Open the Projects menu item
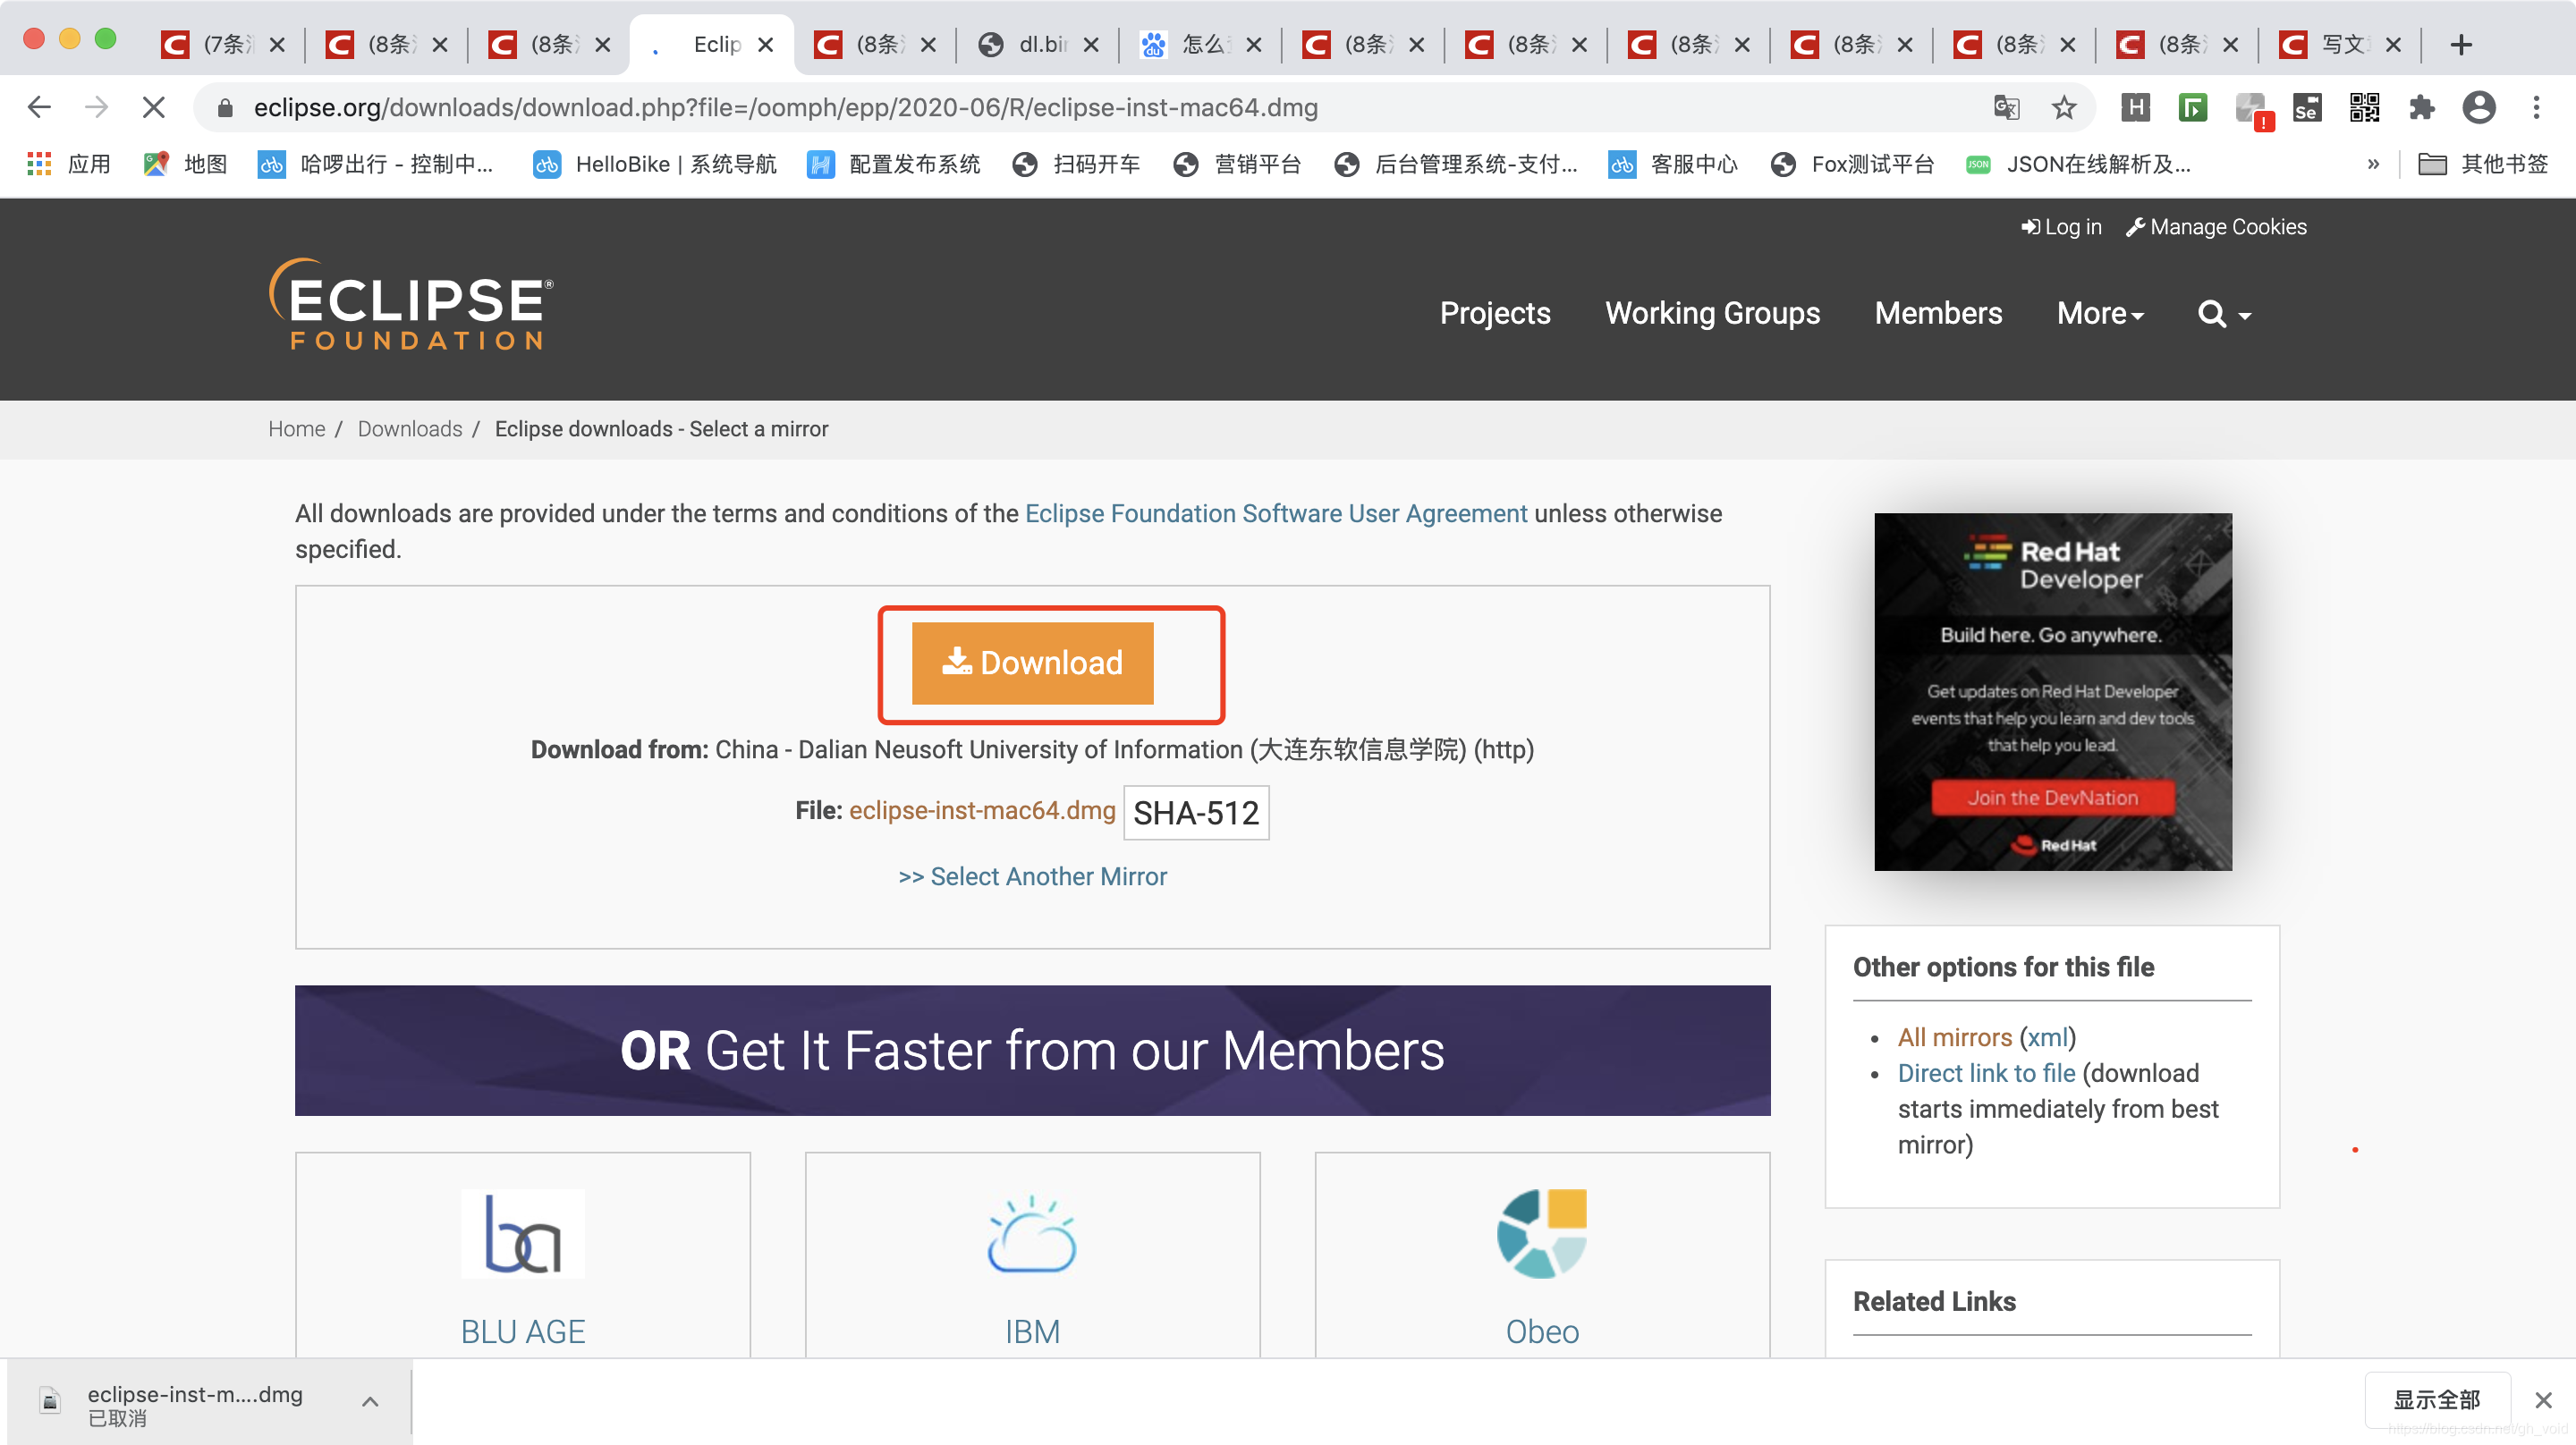Viewport: 2576px width, 1445px height. [x=1493, y=313]
